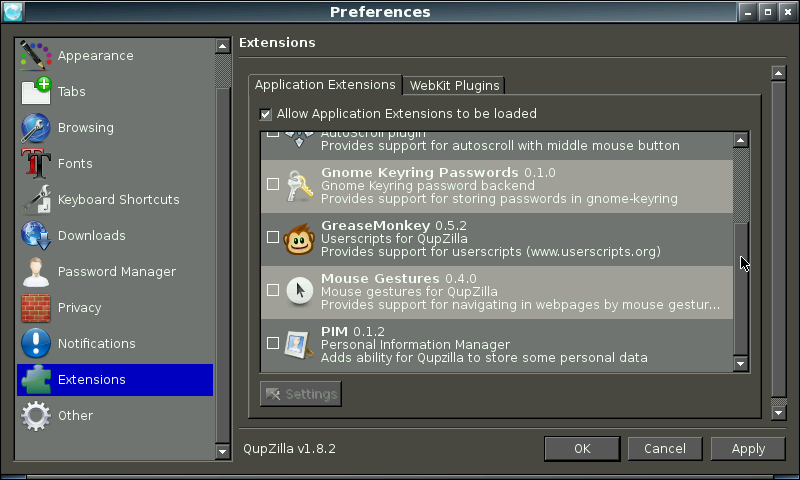800x480 pixels.
Task: Maximize the Preferences window
Action: click(768, 12)
